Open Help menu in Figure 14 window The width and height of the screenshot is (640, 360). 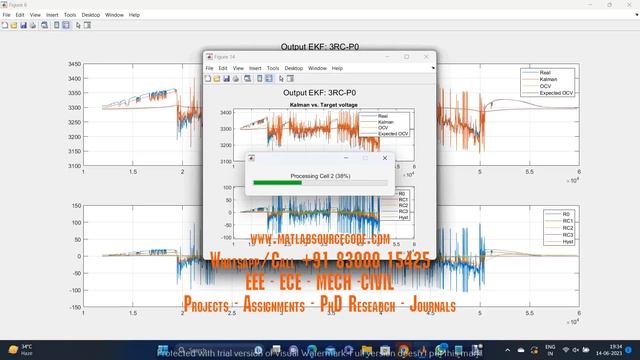tap(337, 68)
